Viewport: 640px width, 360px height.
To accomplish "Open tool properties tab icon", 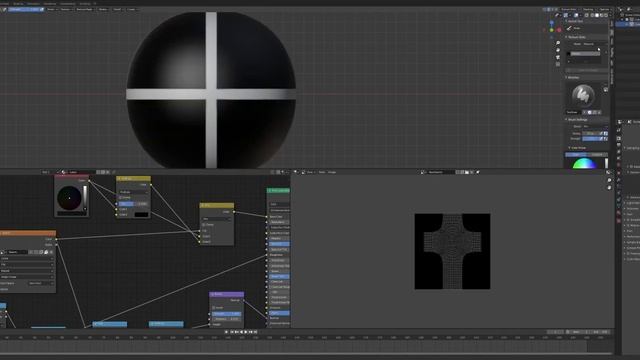I will tap(619, 130).
